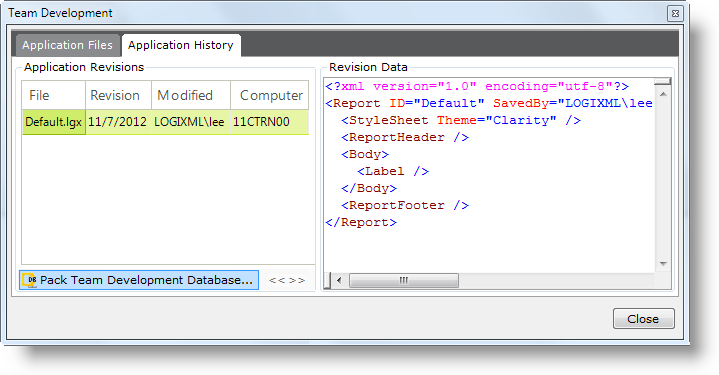Click the database icon on Pack button
Viewport: 719px width, 375px height.
[30, 280]
